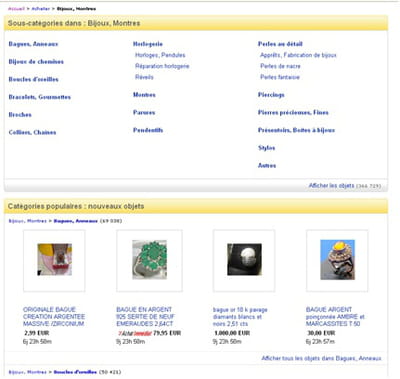Open the Réparation horlogerie link

point(162,66)
